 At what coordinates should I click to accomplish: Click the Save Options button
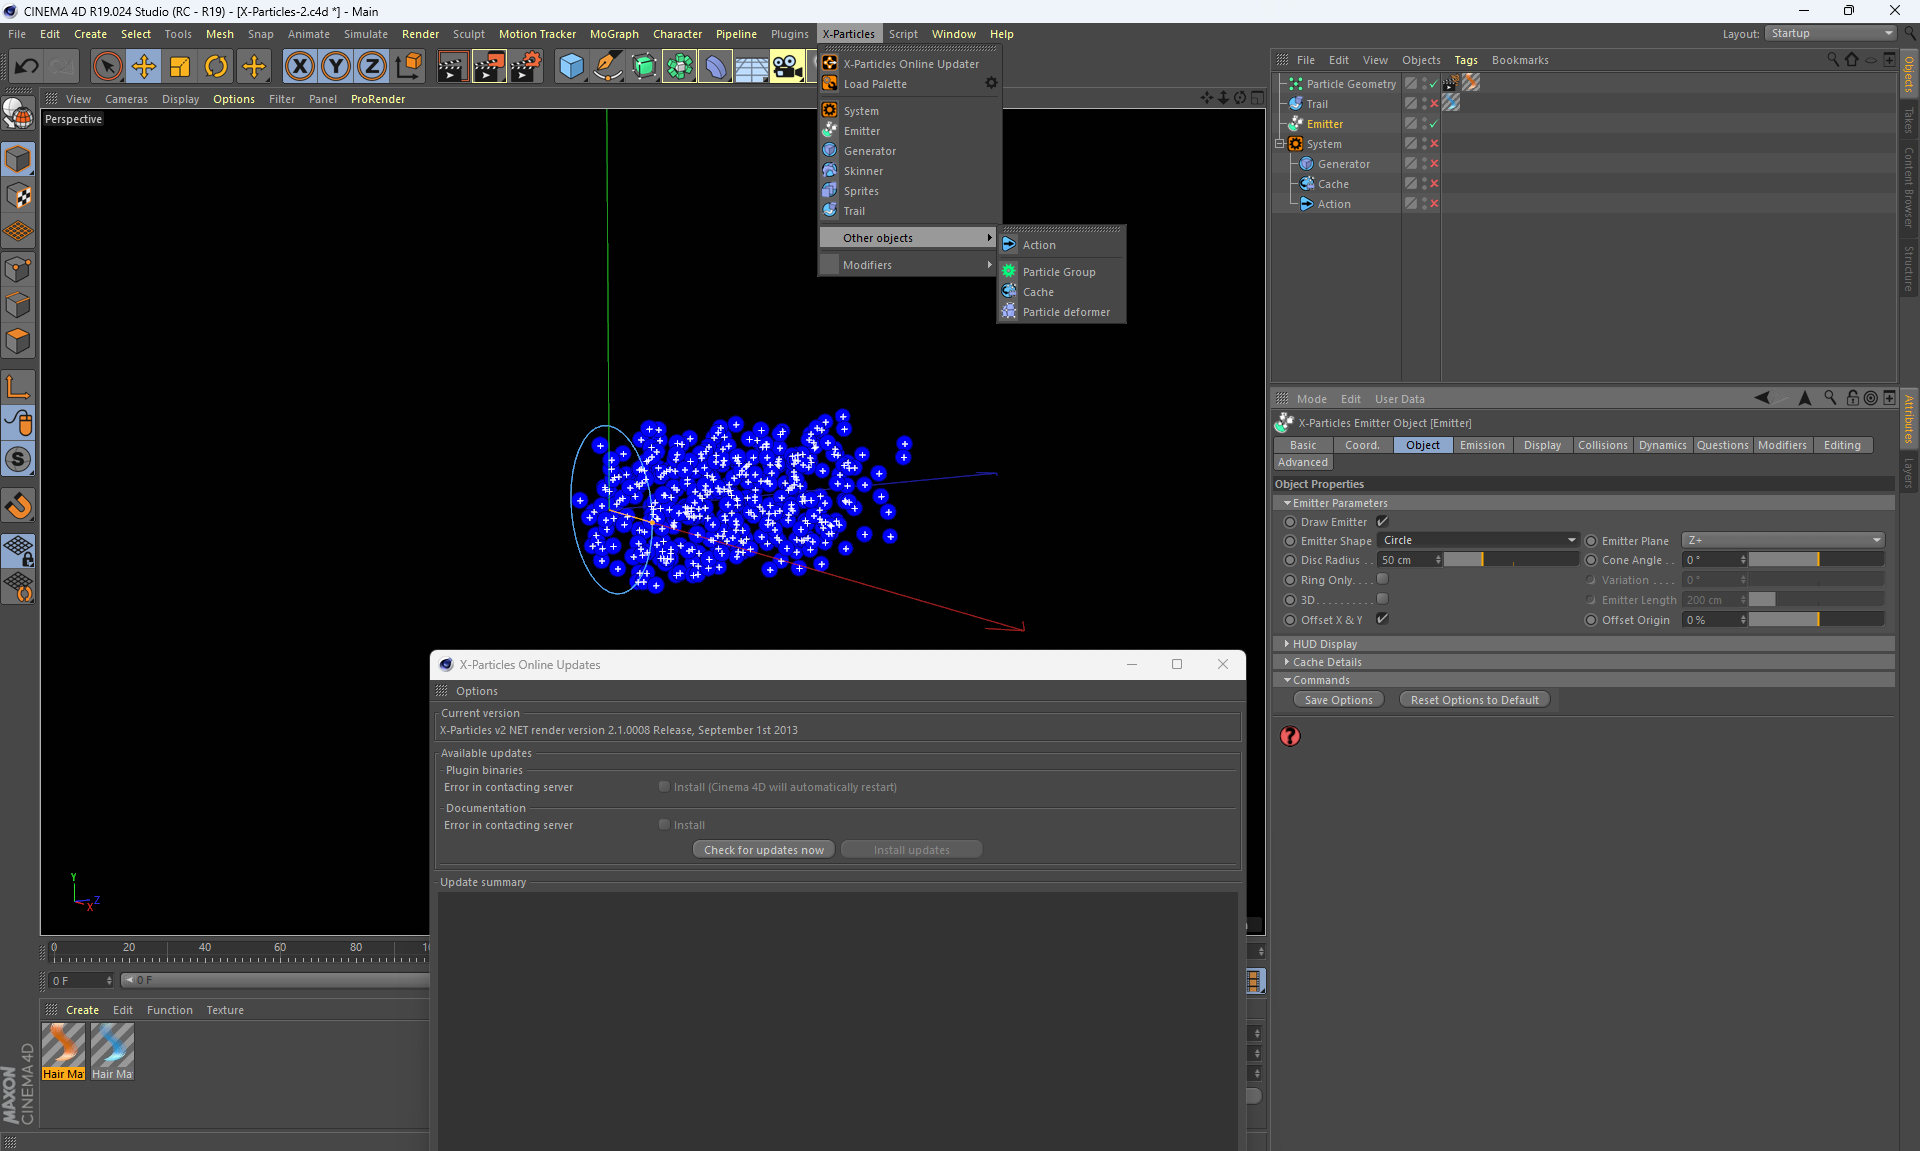coord(1338,700)
